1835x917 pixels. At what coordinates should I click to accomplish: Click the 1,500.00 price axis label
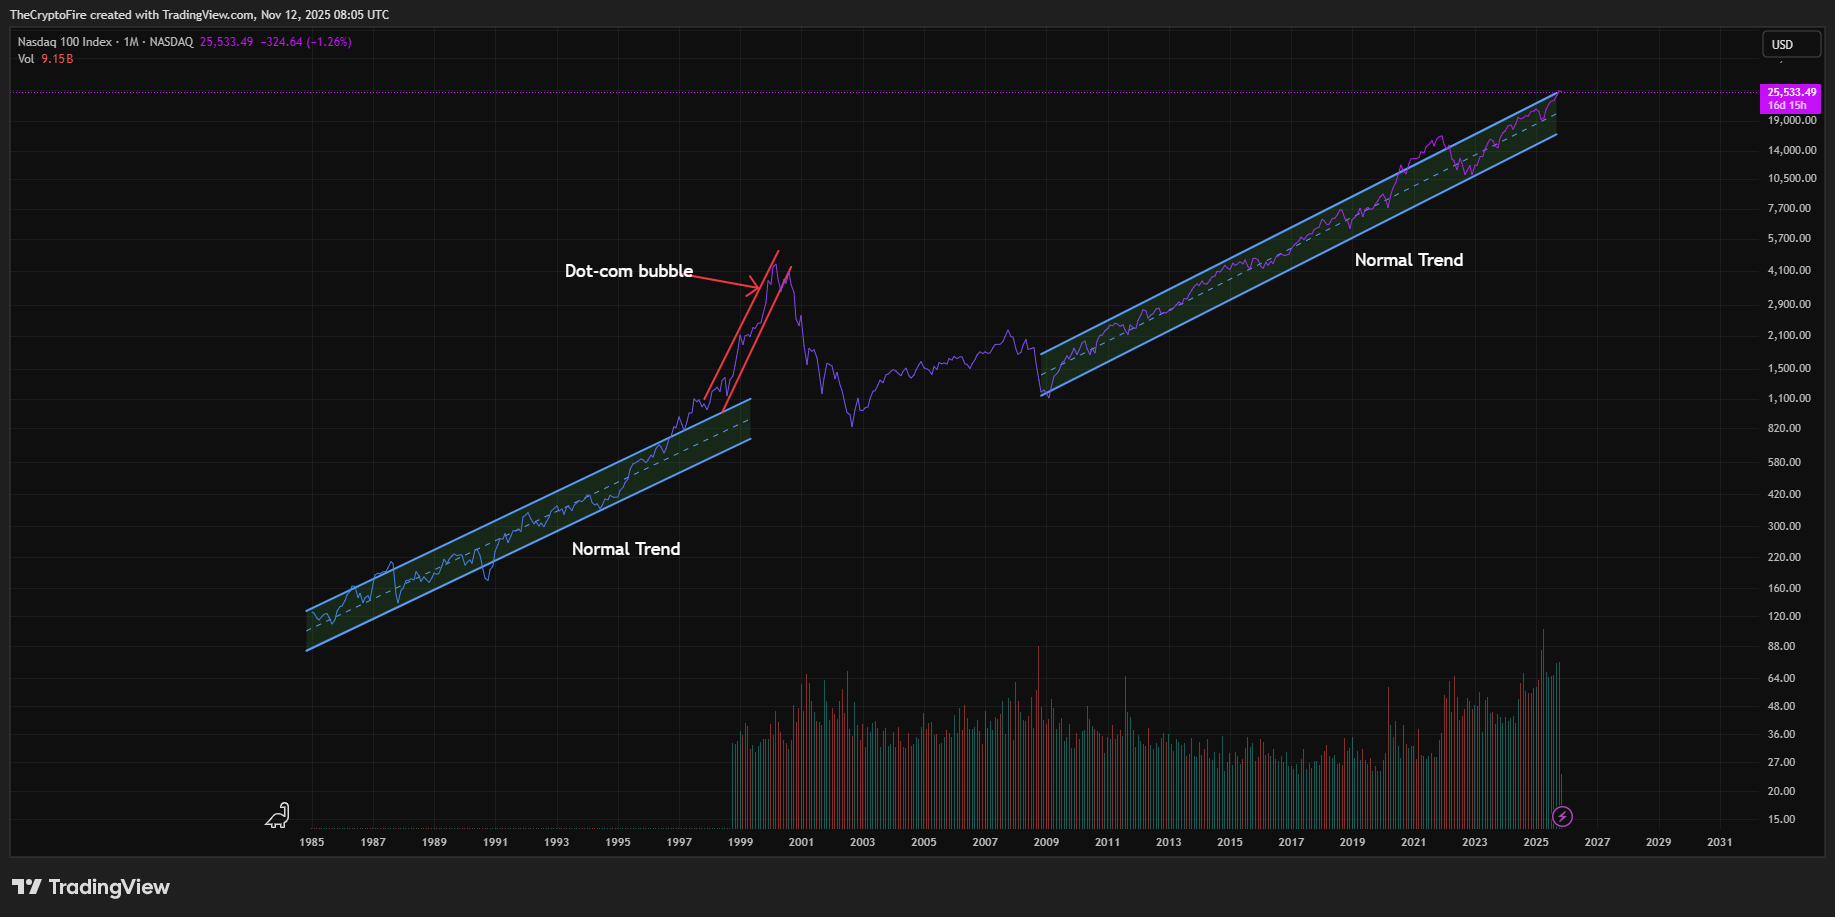pos(1789,369)
